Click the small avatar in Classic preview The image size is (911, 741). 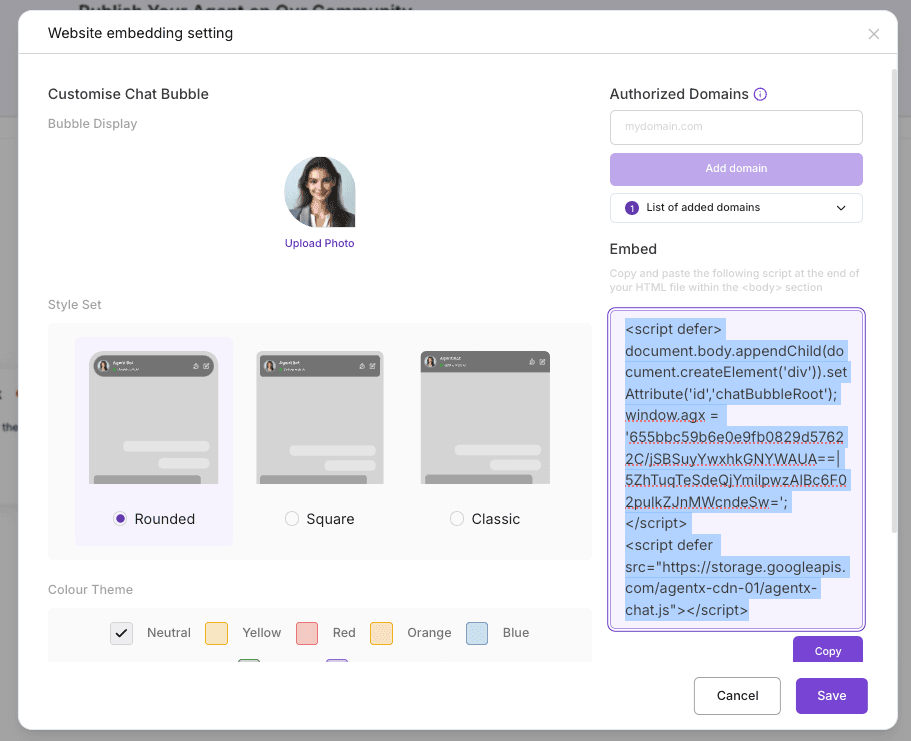tap(431, 361)
